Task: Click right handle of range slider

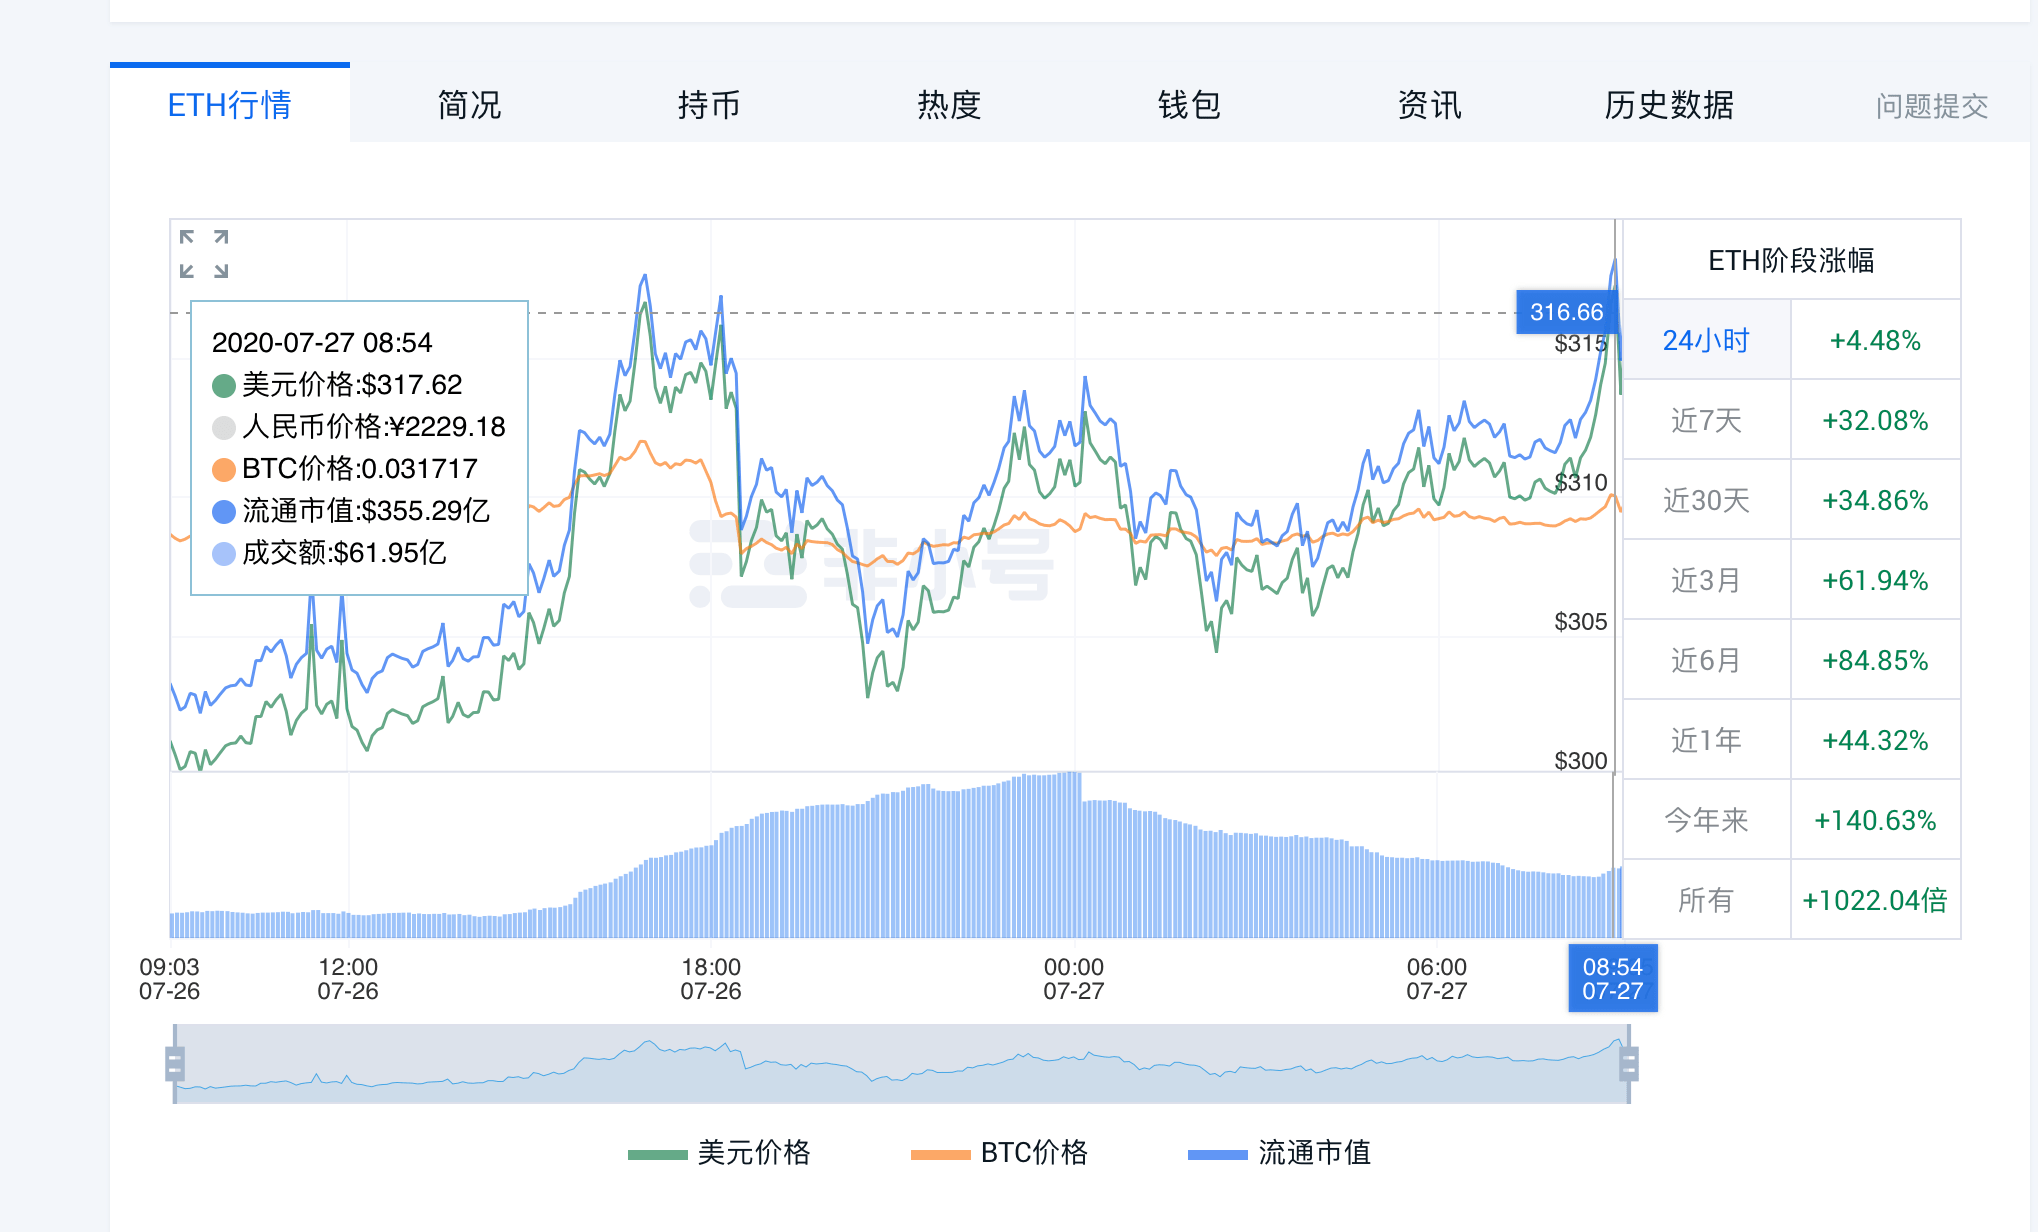Action: pyautogui.click(x=1629, y=1063)
